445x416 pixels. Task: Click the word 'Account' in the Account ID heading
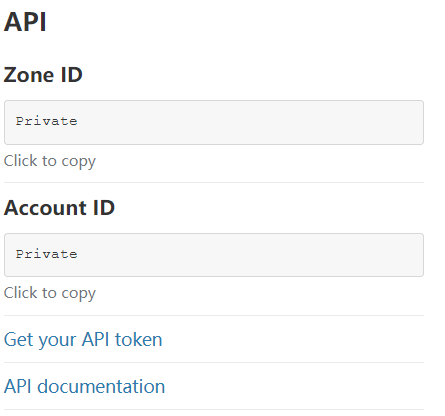tap(46, 208)
